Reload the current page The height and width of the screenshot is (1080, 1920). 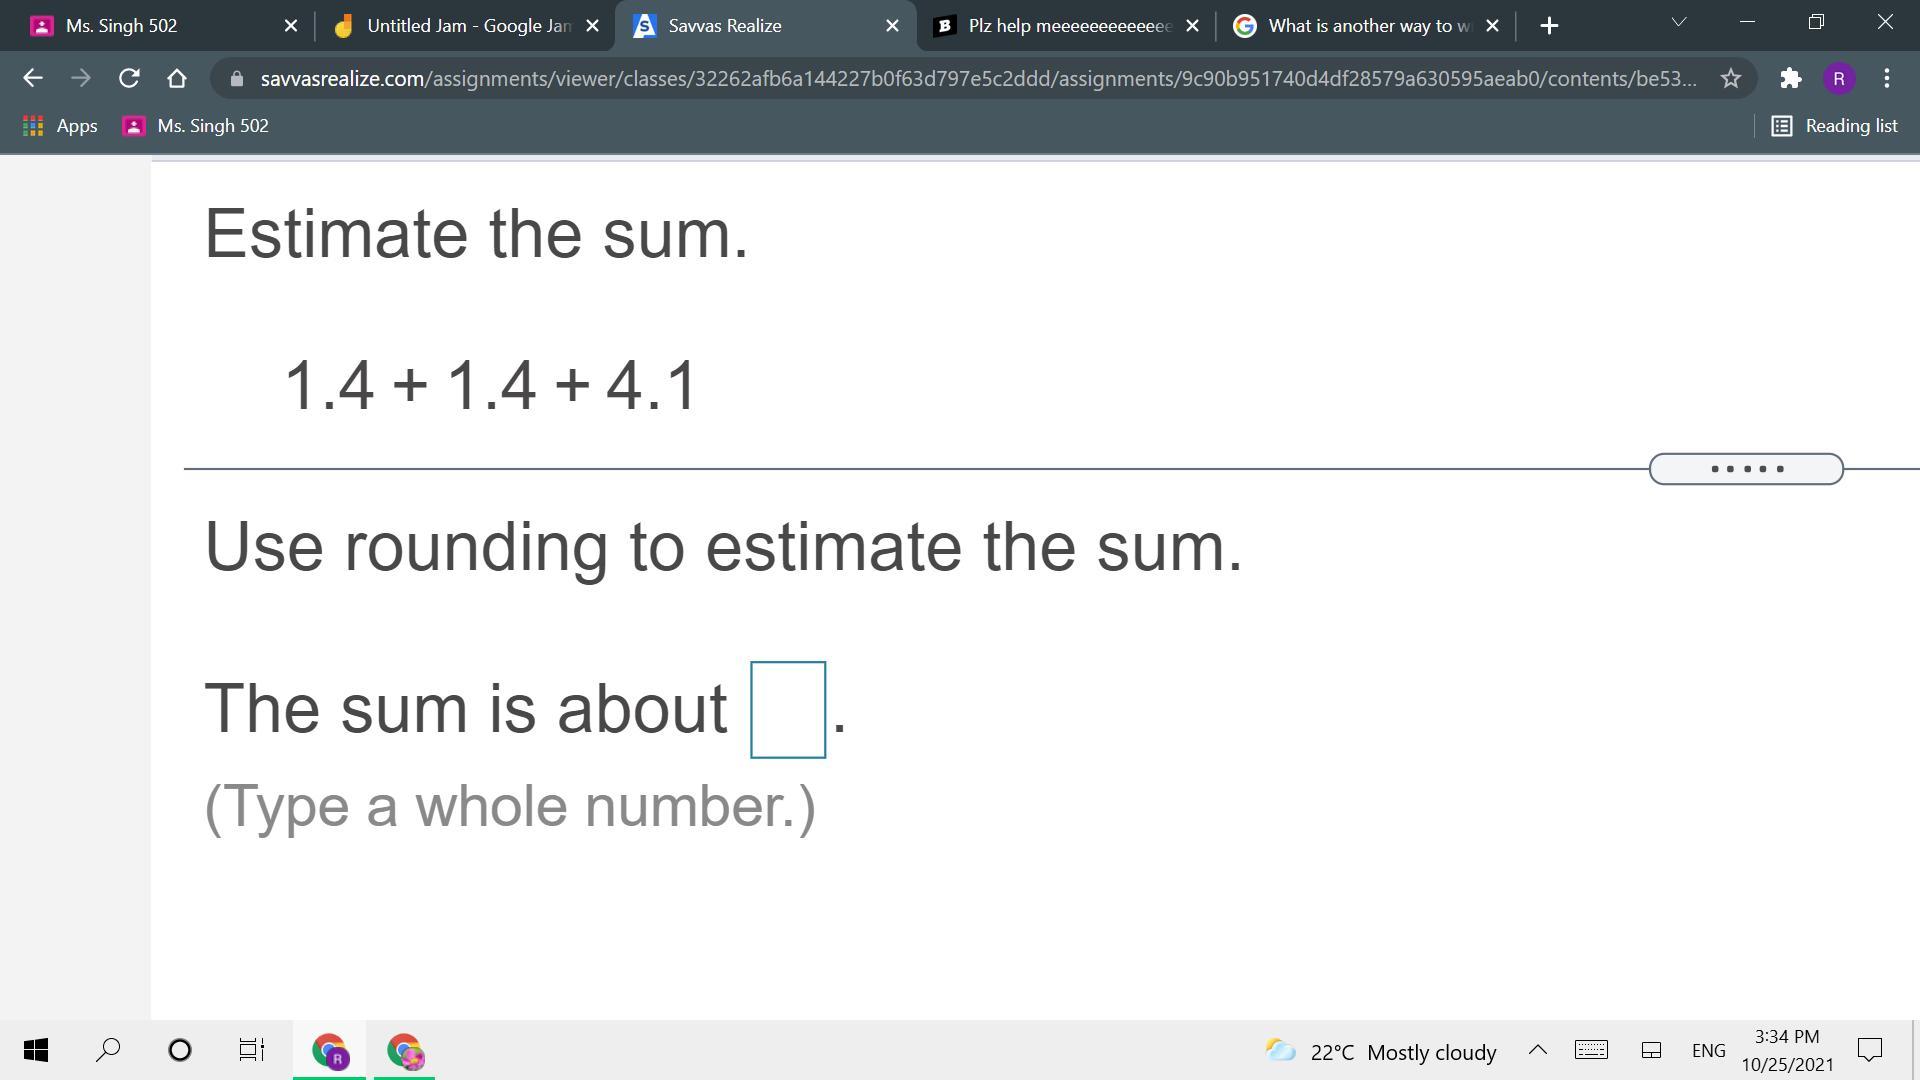pos(128,78)
